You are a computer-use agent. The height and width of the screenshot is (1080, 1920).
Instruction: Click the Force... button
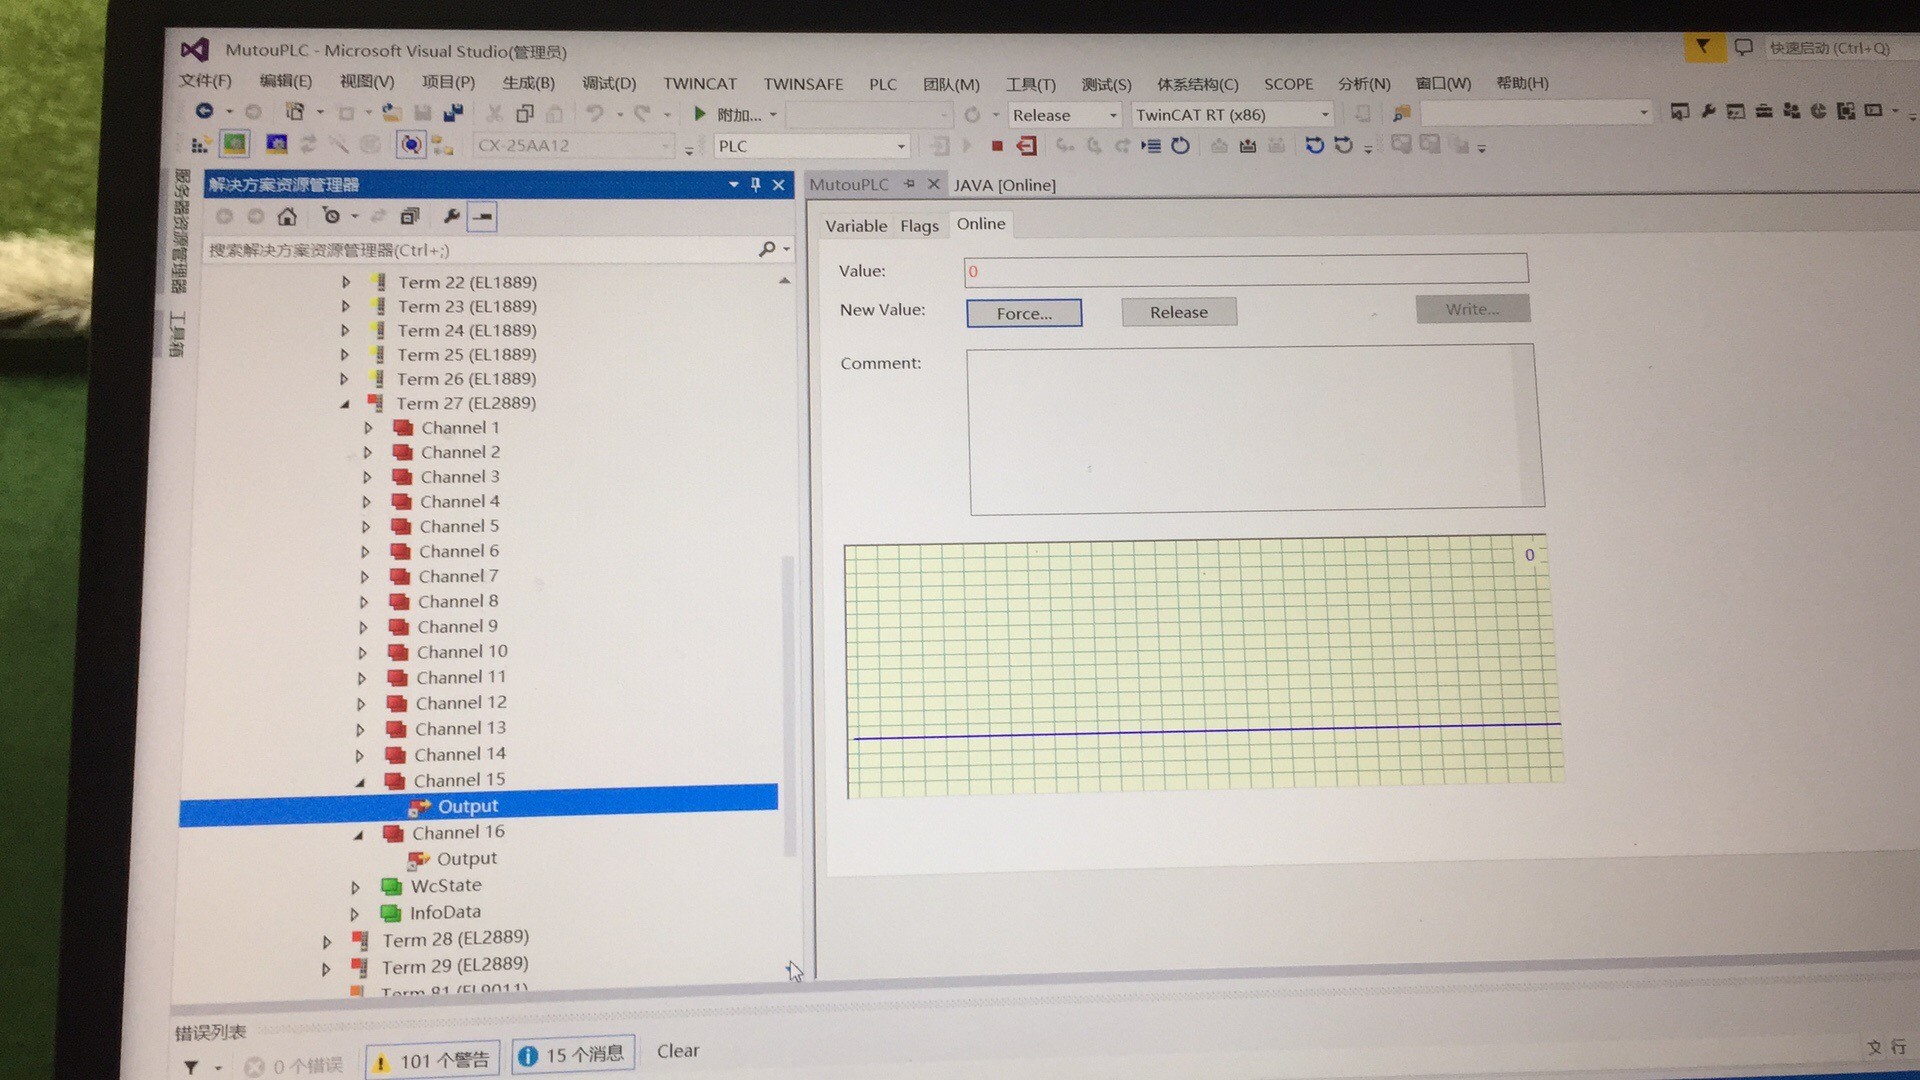point(1024,313)
